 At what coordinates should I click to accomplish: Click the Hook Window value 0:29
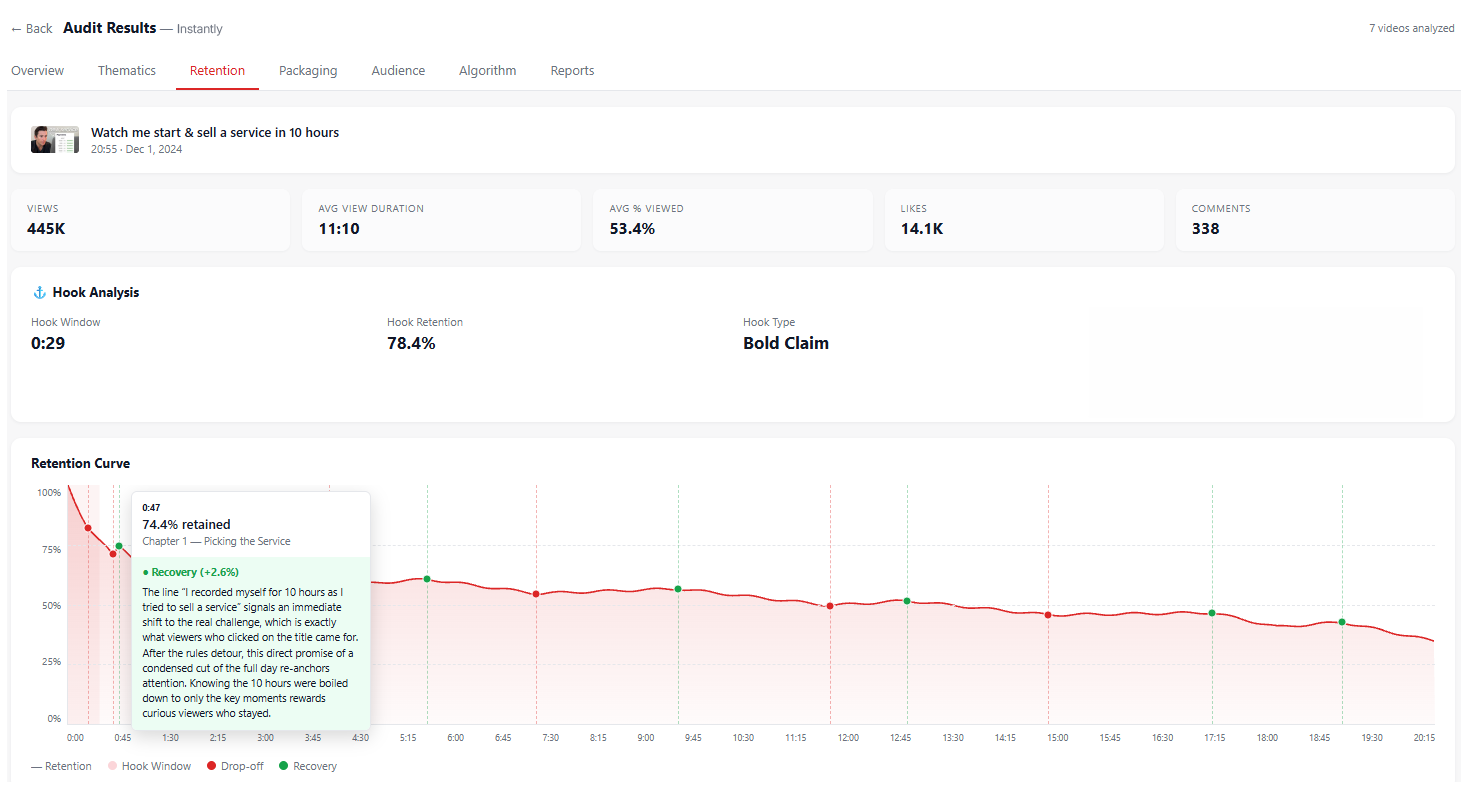(49, 344)
